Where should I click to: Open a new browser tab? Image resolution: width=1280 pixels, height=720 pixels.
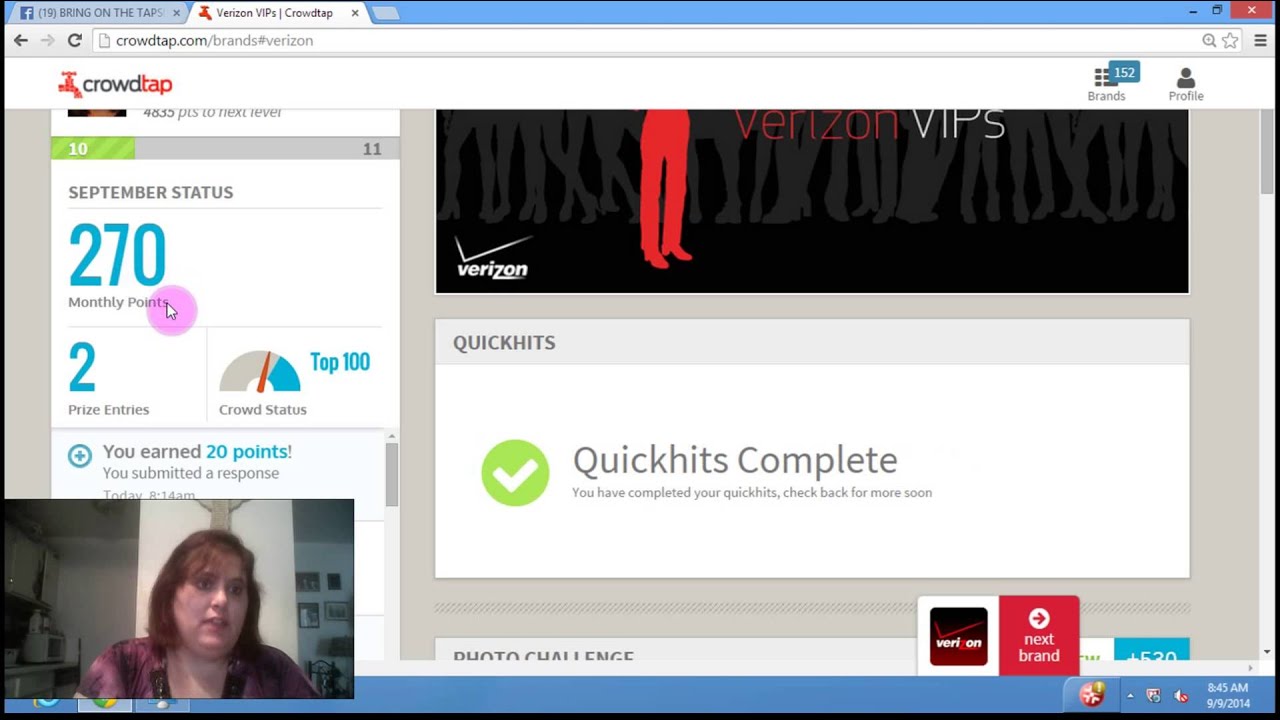tap(385, 13)
